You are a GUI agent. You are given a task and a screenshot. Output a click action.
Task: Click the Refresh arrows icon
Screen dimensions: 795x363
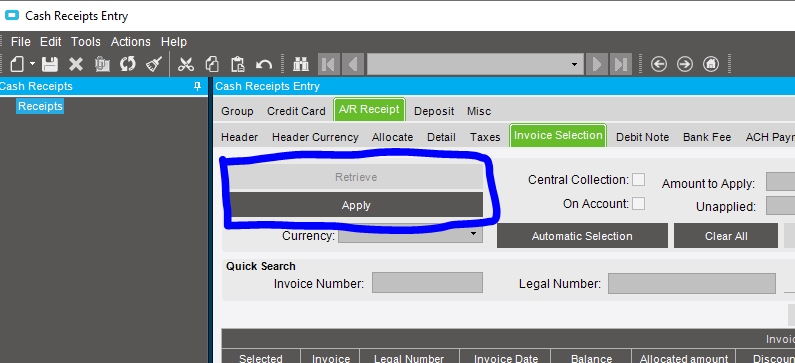click(128, 64)
